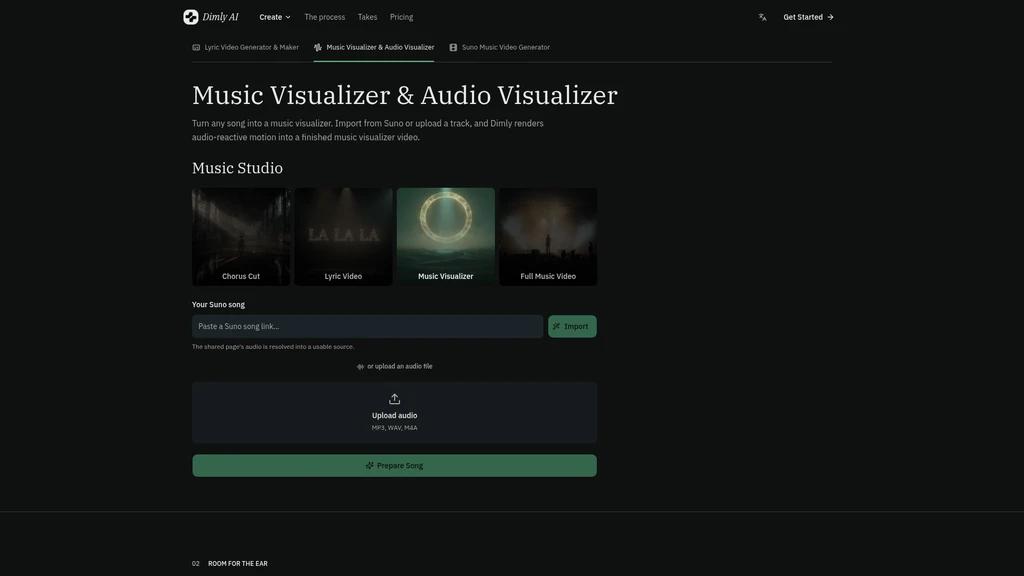This screenshot has width=1024, height=576.
Task: Open The process page
Action: click(325, 17)
